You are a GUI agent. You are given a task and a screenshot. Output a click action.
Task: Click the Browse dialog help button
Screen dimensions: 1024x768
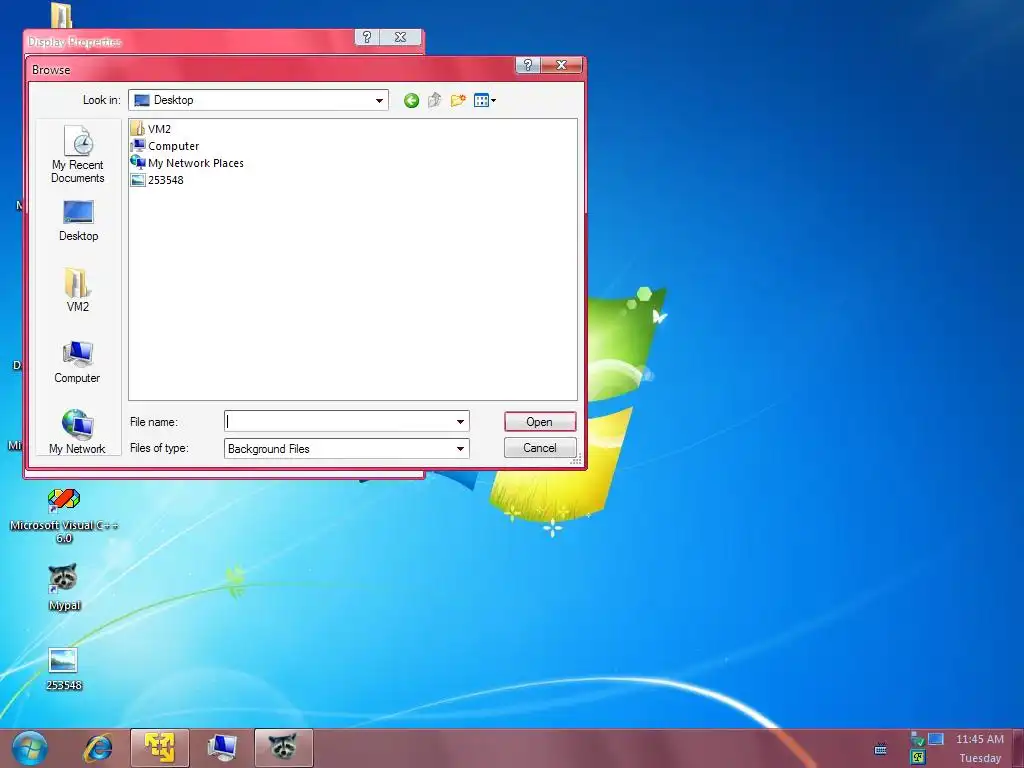528,65
